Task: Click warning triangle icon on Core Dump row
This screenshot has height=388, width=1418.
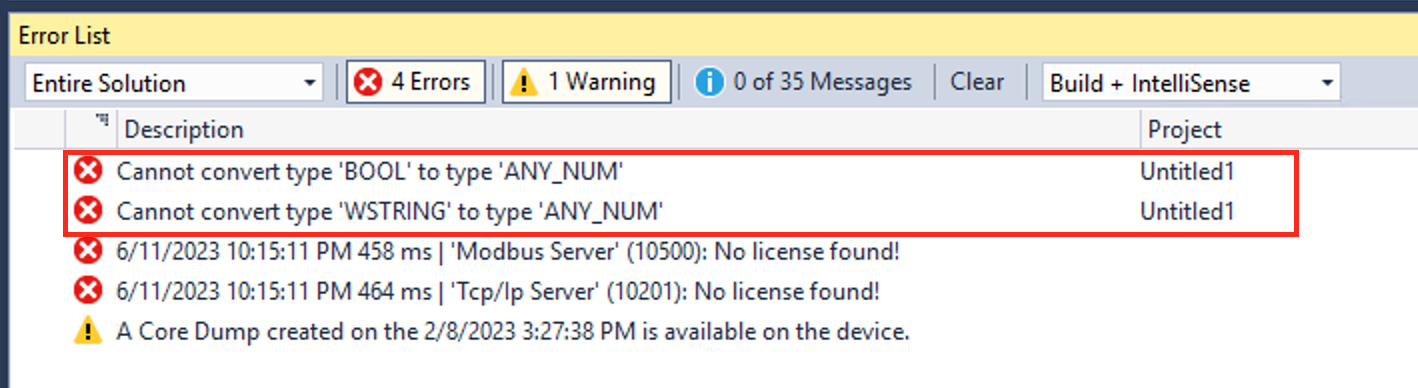Action: [x=89, y=331]
